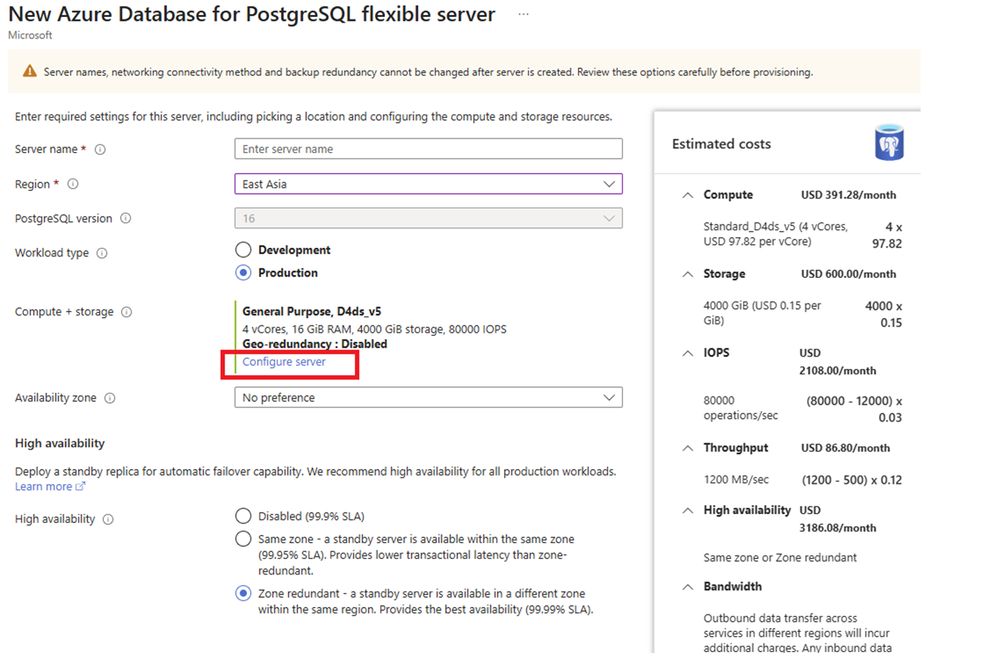
Task: Collapse the High availability cost section
Action: coord(687,510)
